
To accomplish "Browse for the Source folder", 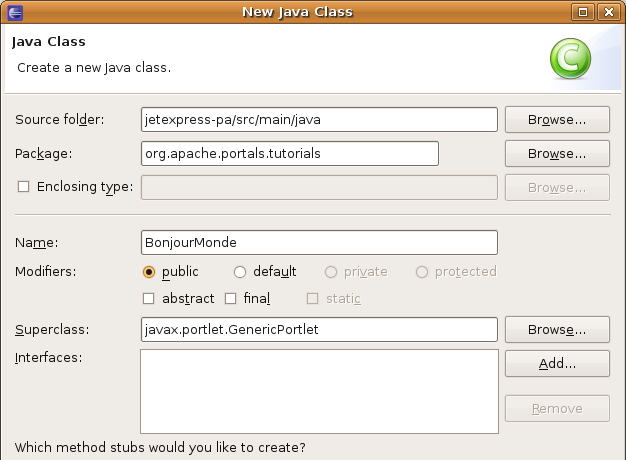I will pos(557,119).
